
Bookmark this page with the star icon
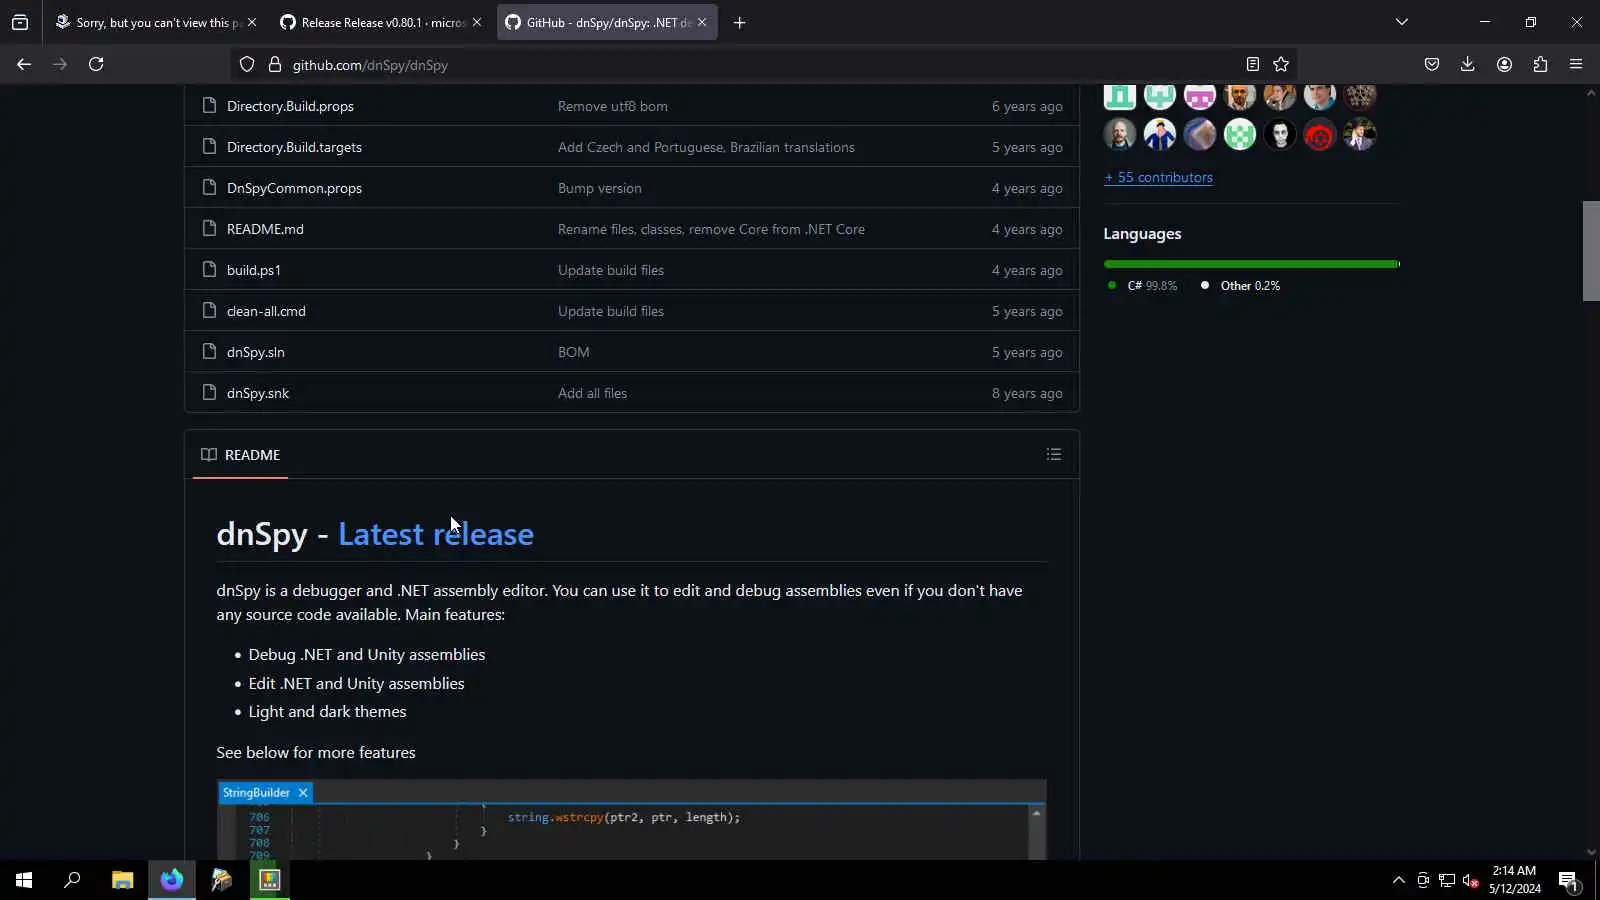[x=1281, y=64]
